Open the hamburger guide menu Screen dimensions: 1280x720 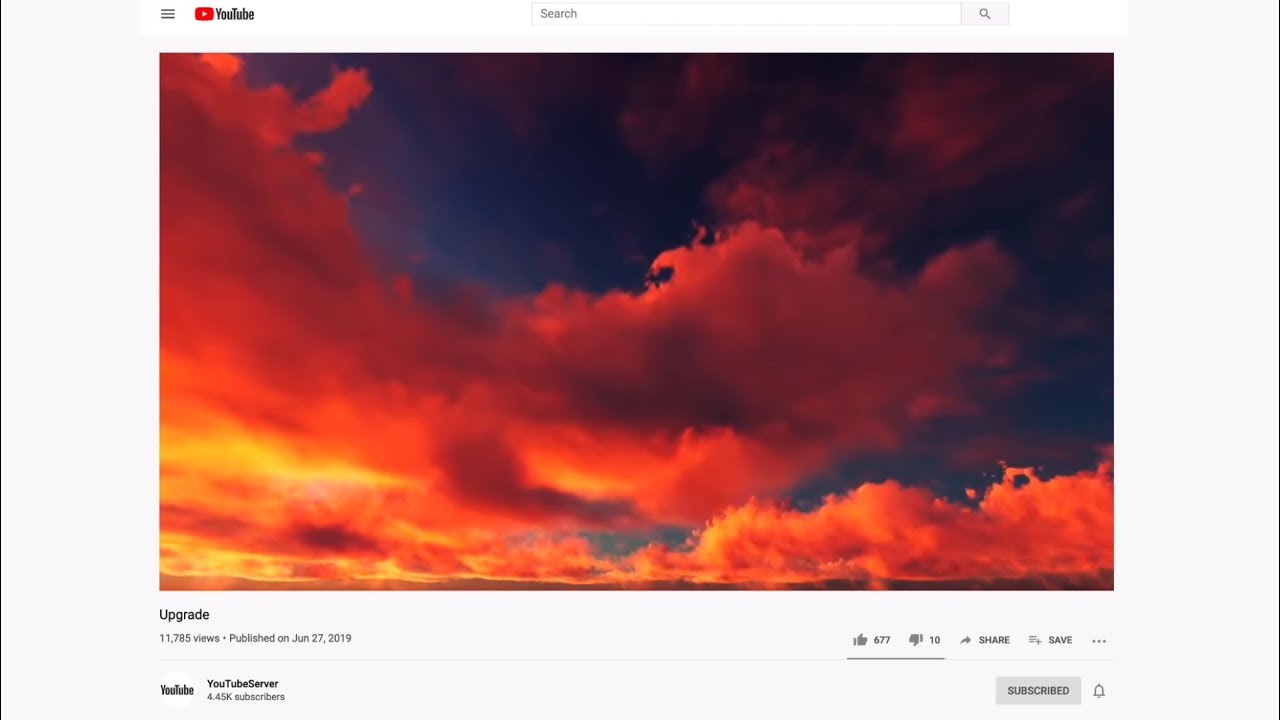point(168,14)
